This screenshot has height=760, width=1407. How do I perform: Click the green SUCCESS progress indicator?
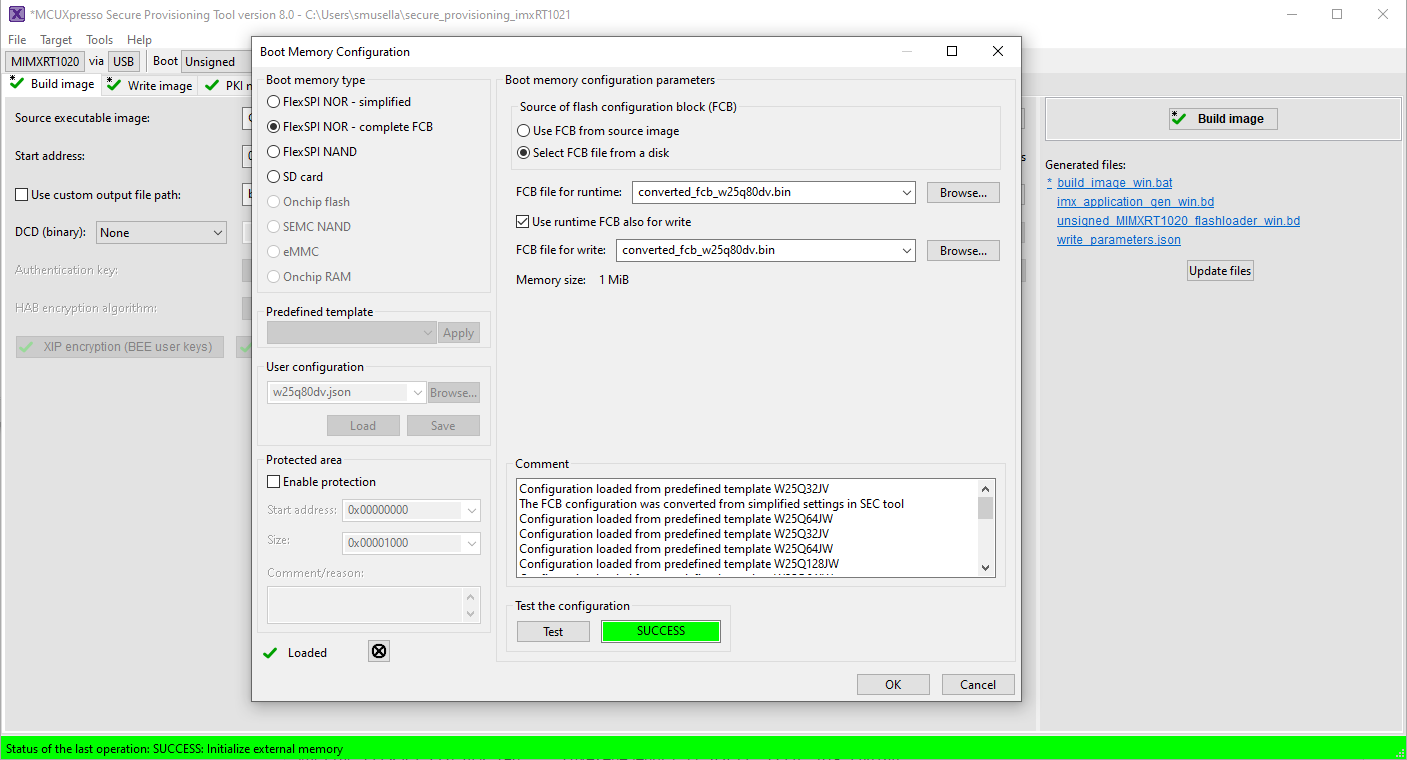pyautogui.click(x=660, y=631)
